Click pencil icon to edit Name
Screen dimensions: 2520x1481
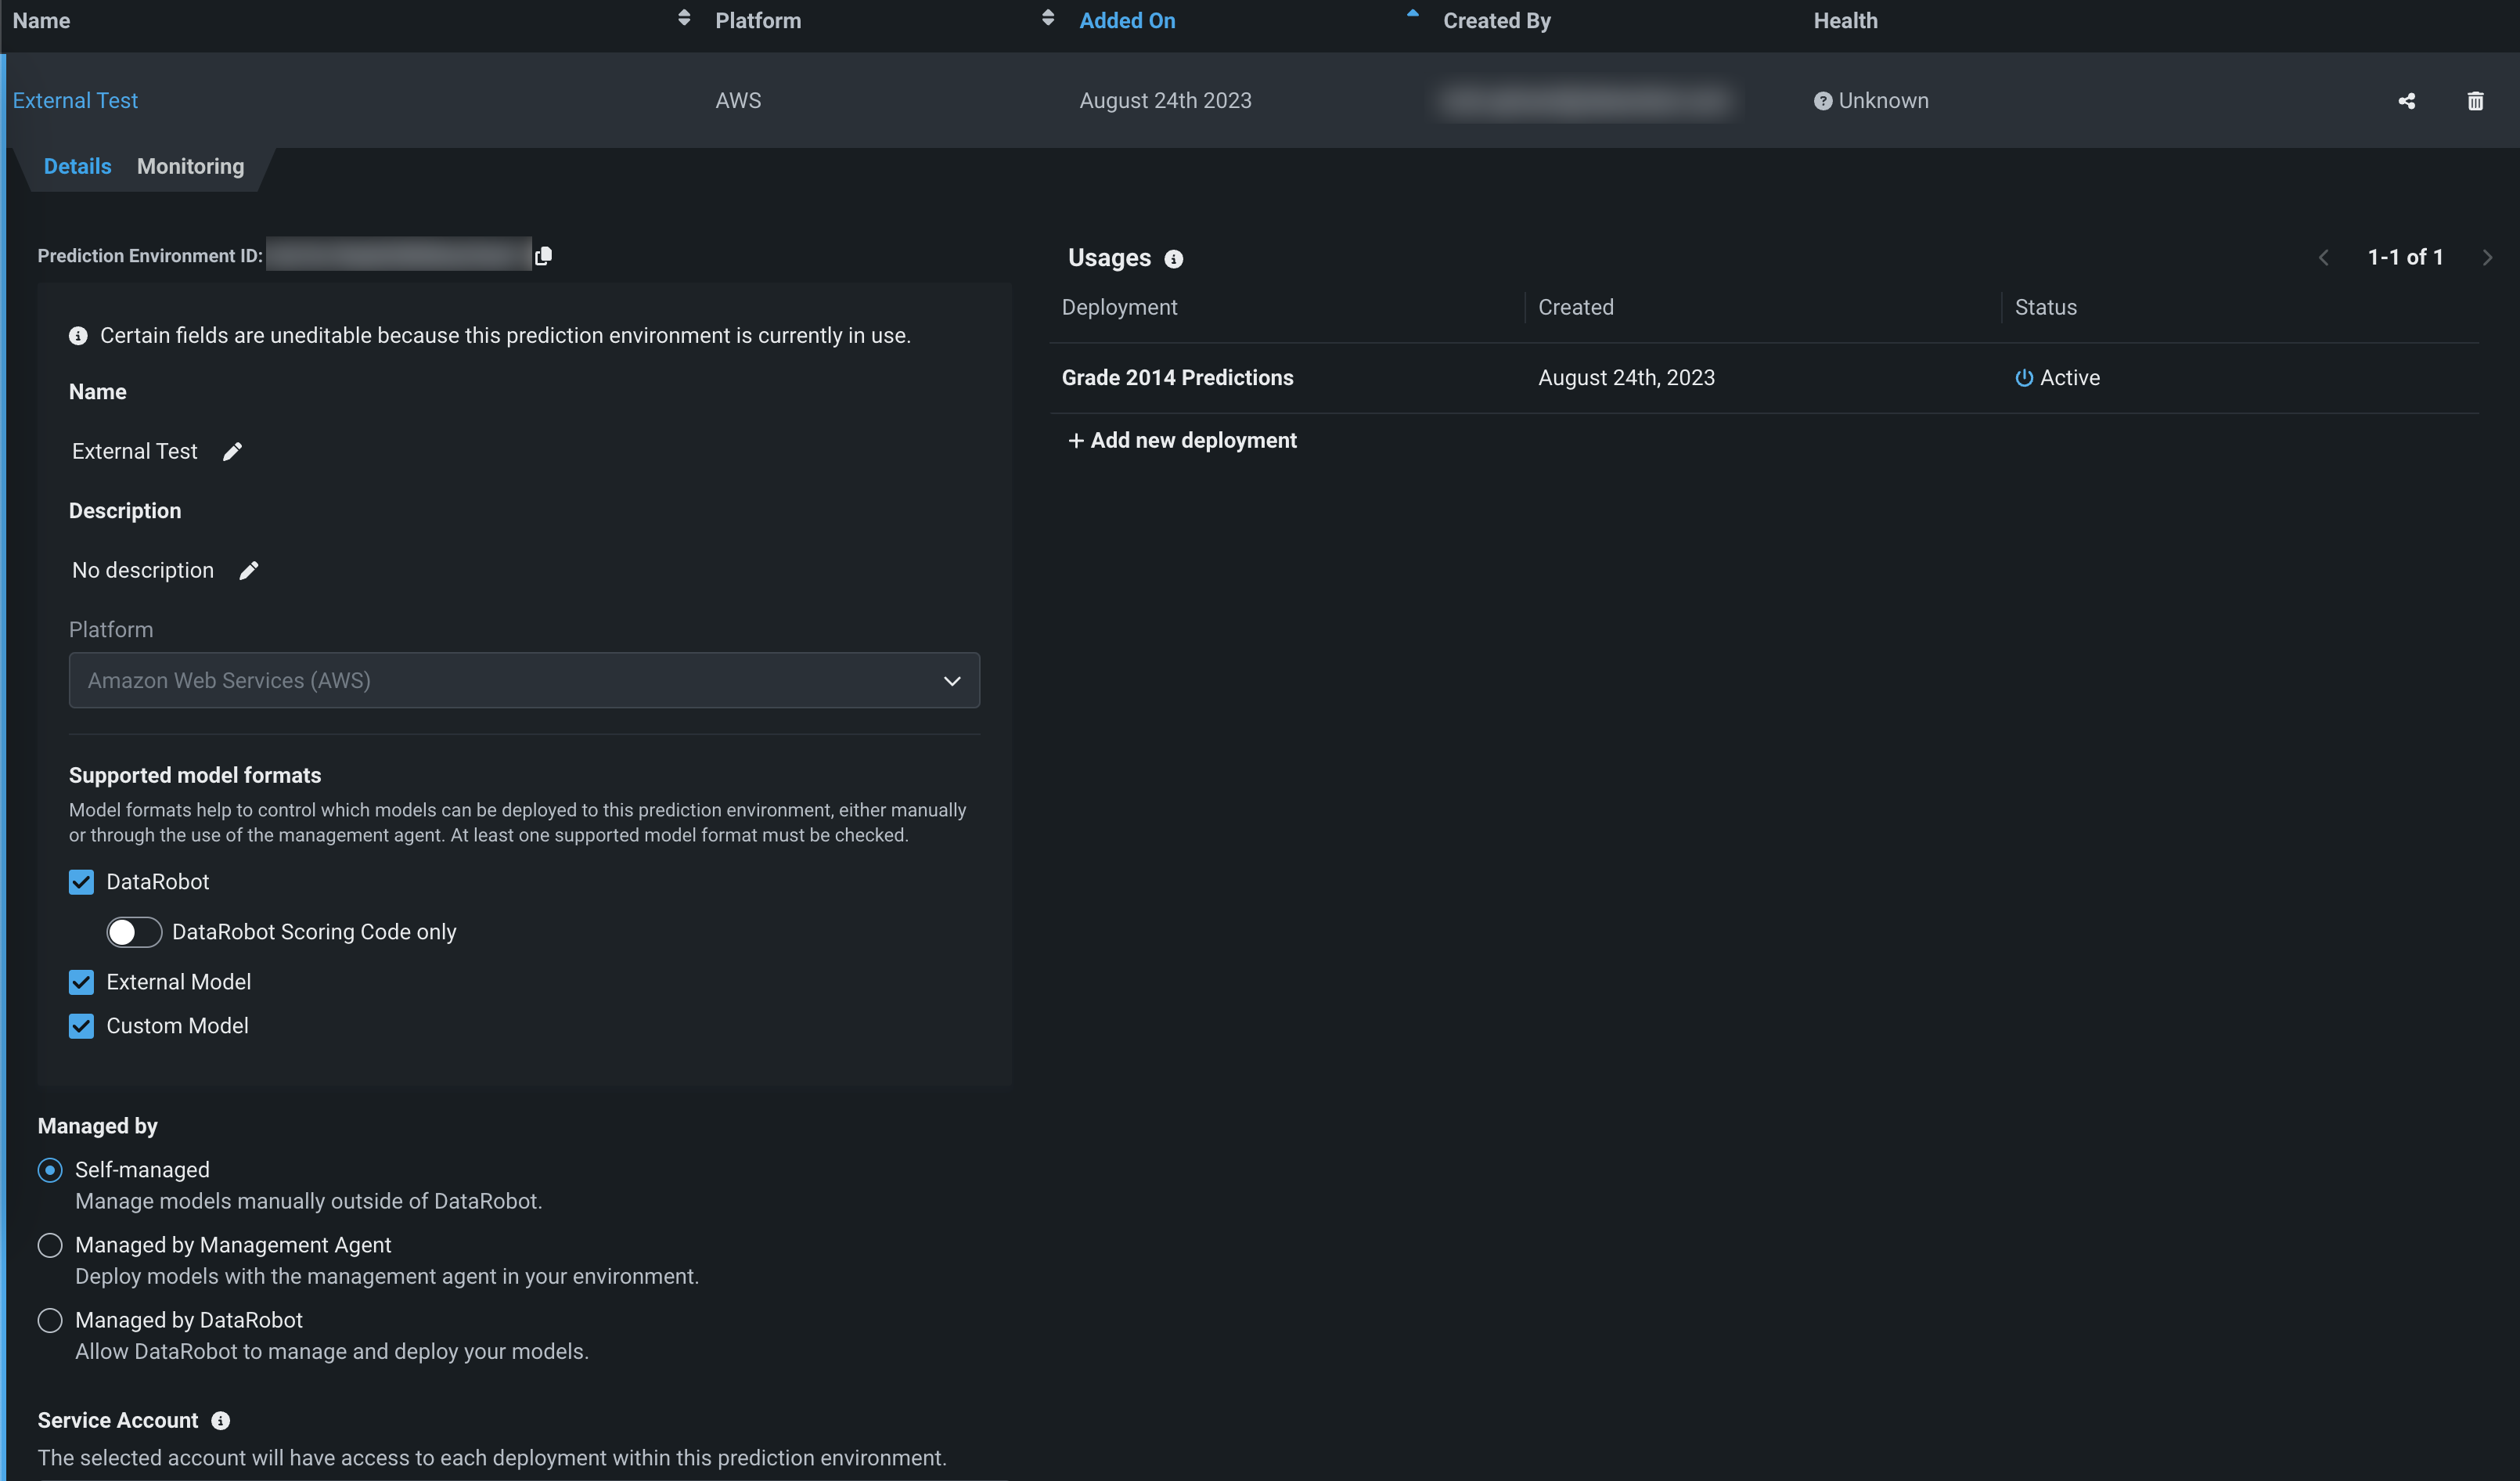tap(232, 452)
